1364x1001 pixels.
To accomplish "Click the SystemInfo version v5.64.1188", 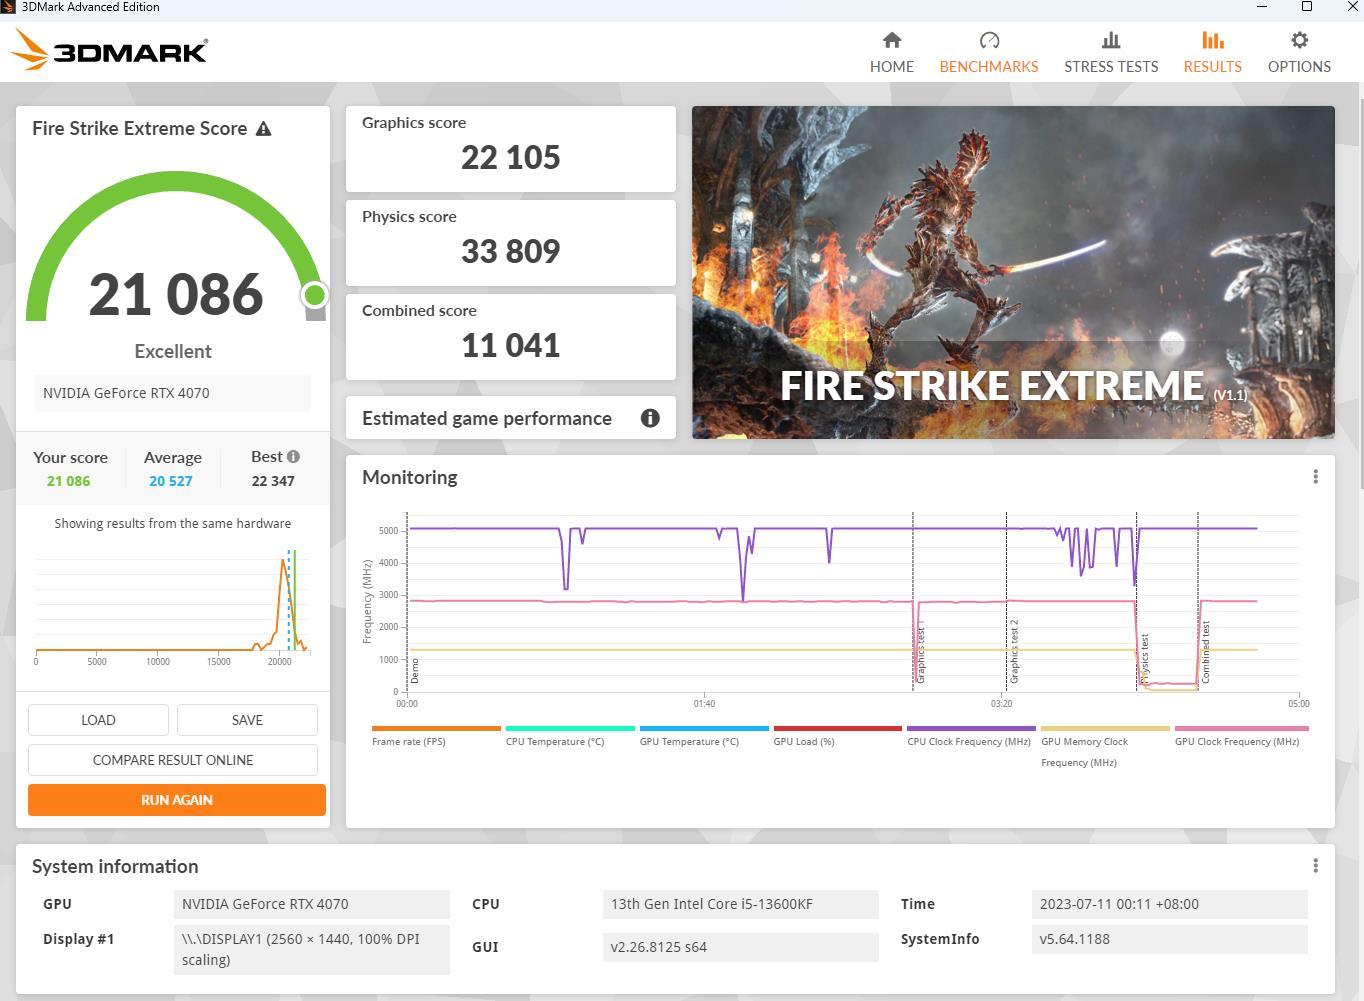I will coord(1170,939).
